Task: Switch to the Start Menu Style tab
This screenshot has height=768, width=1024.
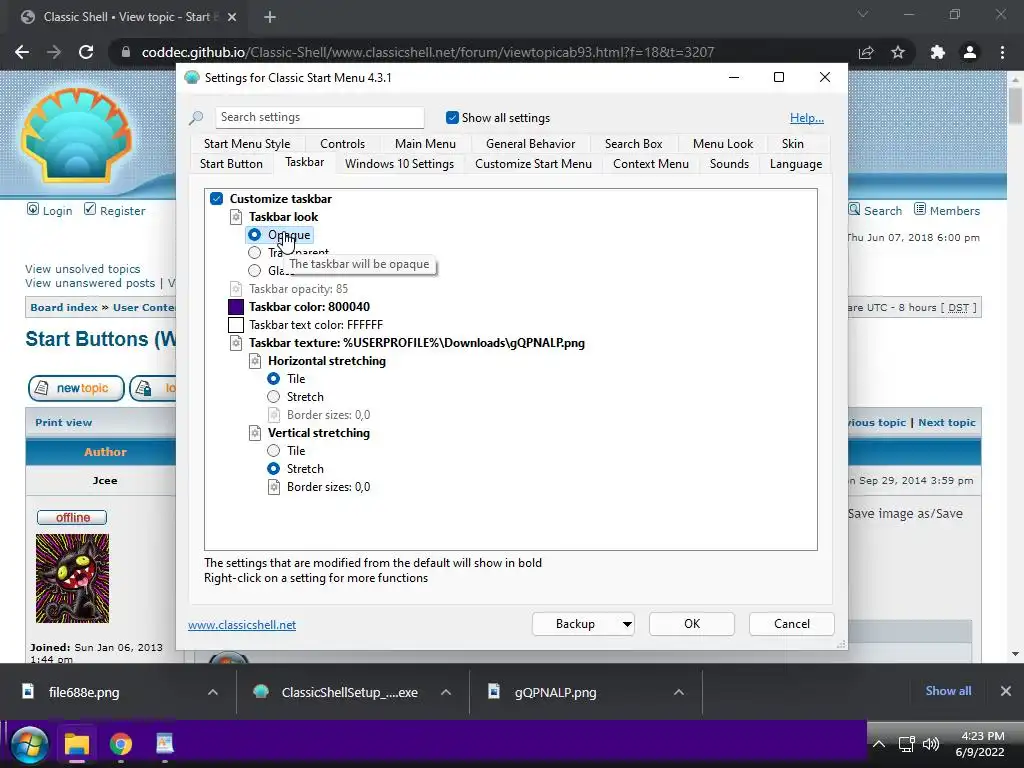Action: click(247, 144)
